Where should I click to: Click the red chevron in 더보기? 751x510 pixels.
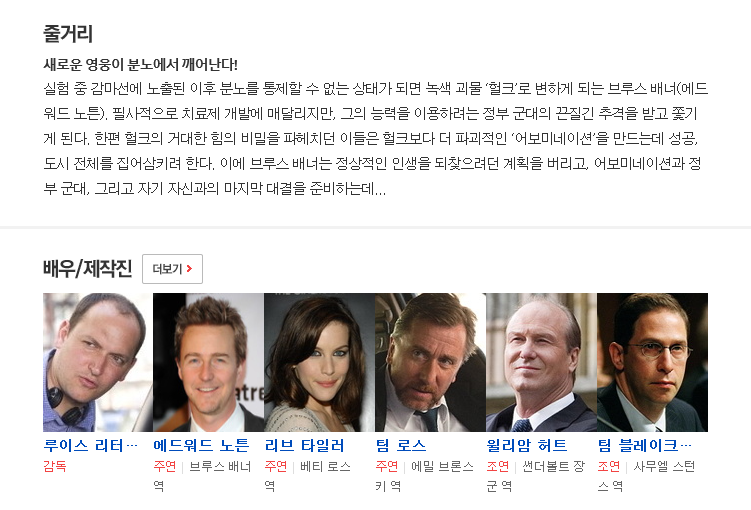point(190,269)
